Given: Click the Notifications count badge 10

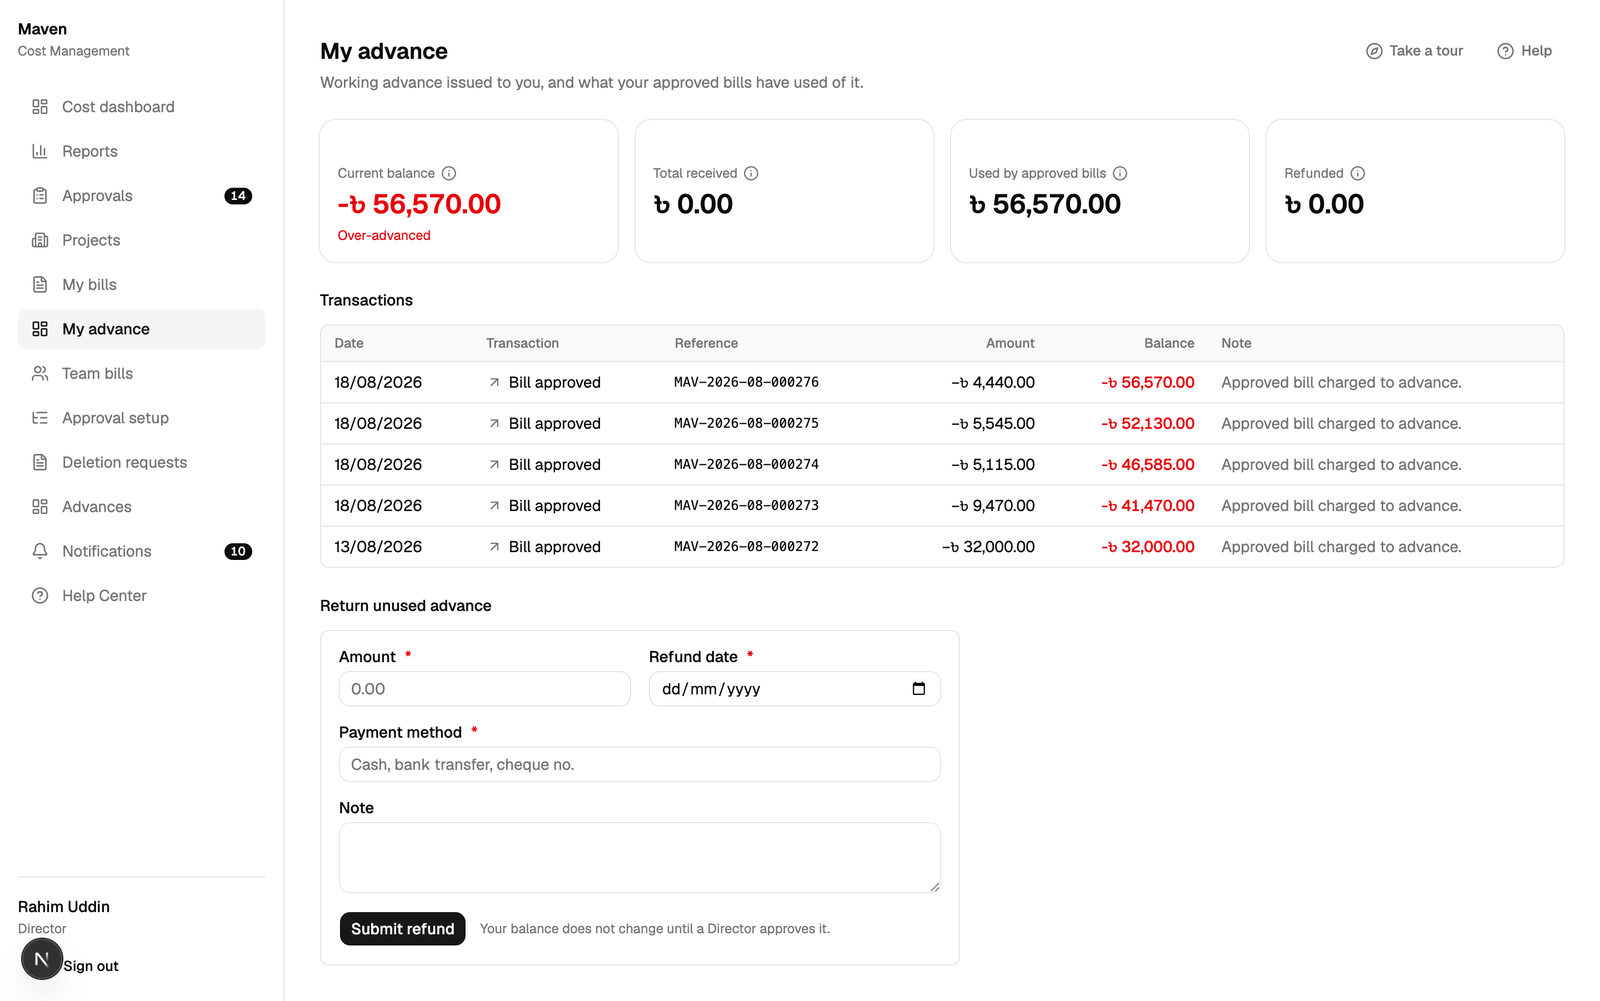Looking at the screenshot, I should pyautogui.click(x=238, y=551).
